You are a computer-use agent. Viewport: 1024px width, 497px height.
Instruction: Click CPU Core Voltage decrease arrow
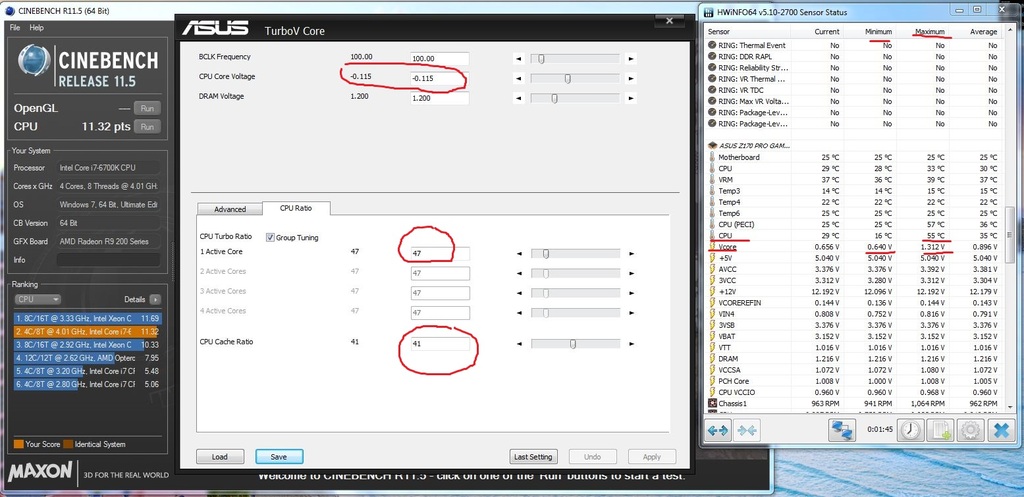point(519,79)
